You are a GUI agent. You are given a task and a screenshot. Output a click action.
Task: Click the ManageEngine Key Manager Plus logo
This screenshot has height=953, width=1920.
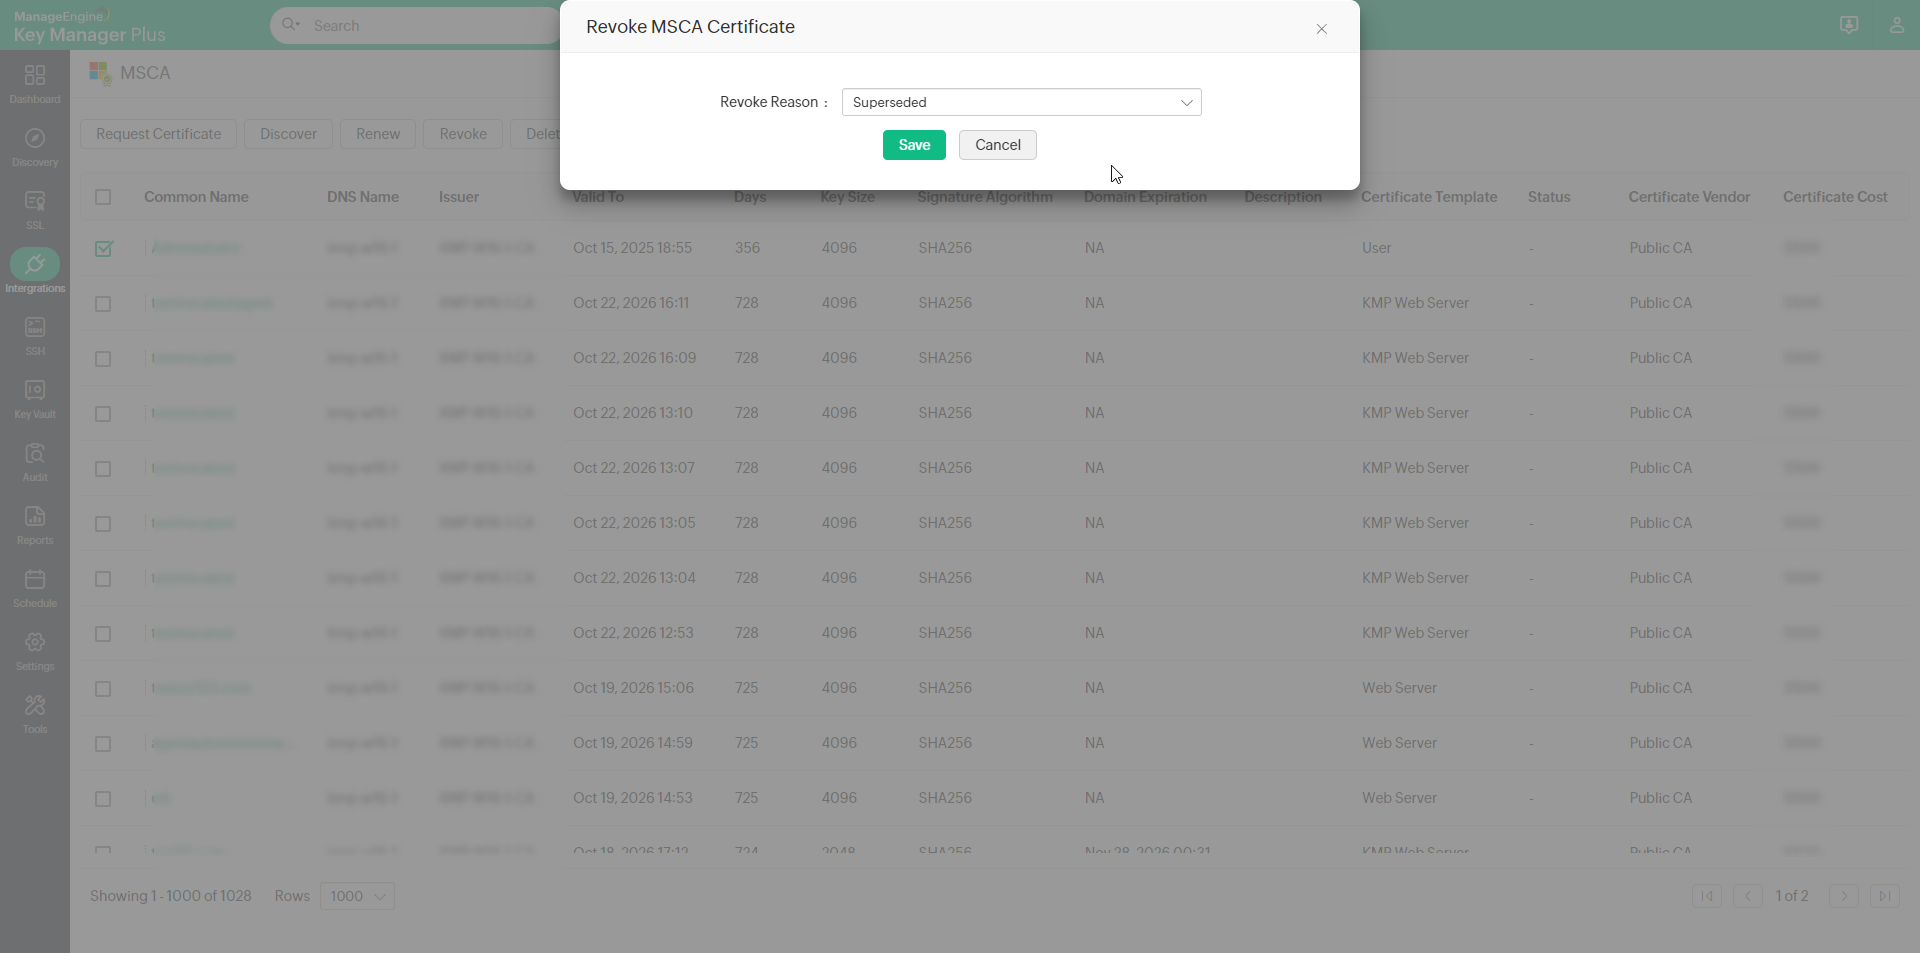(x=89, y=26)
